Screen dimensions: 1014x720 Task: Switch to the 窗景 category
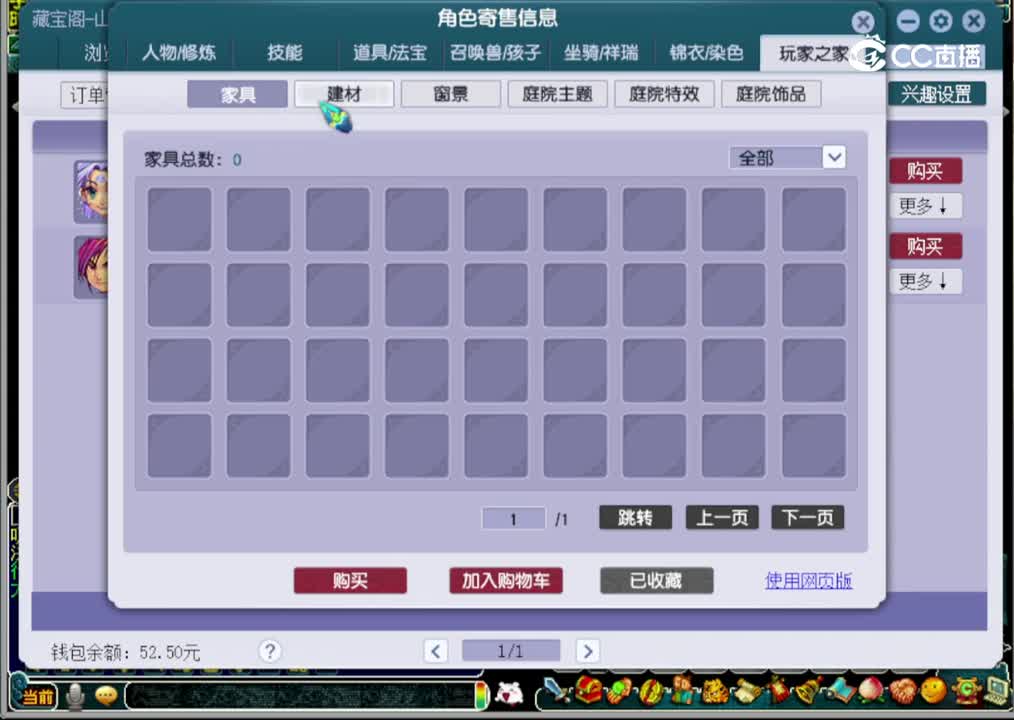click(450, 94)
